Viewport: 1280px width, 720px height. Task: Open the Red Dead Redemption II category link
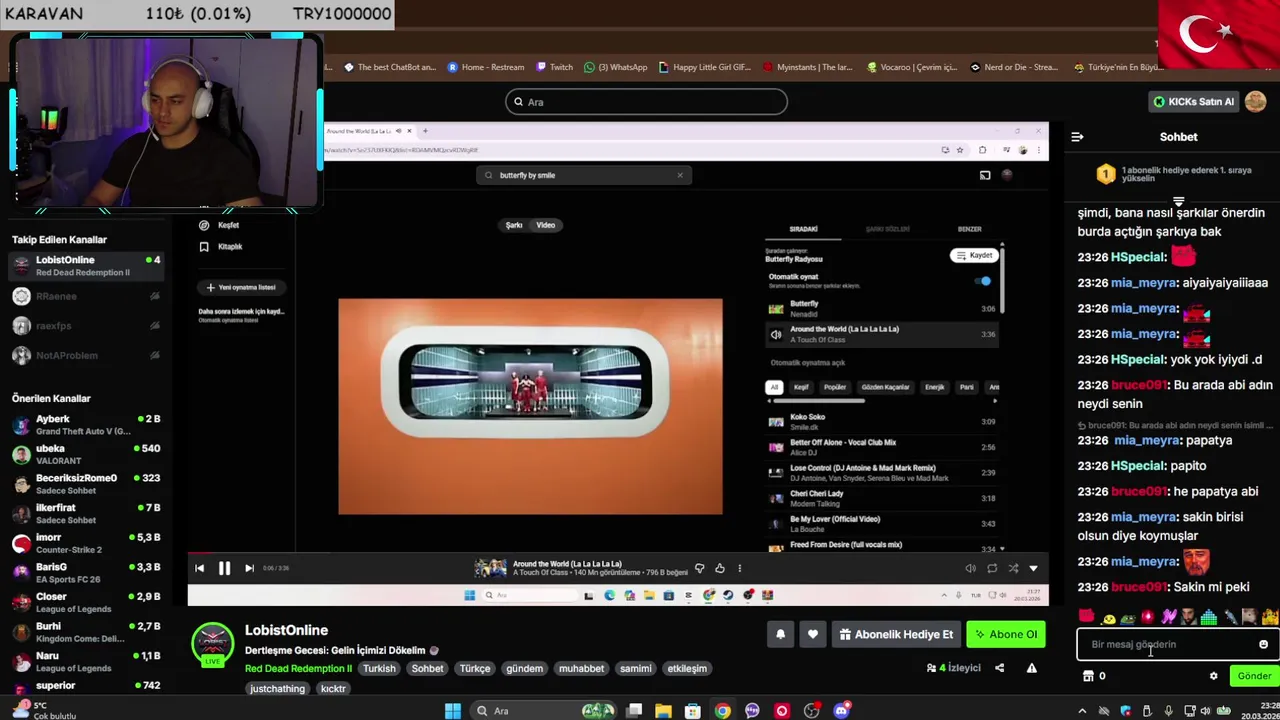(x=299, y=668)
